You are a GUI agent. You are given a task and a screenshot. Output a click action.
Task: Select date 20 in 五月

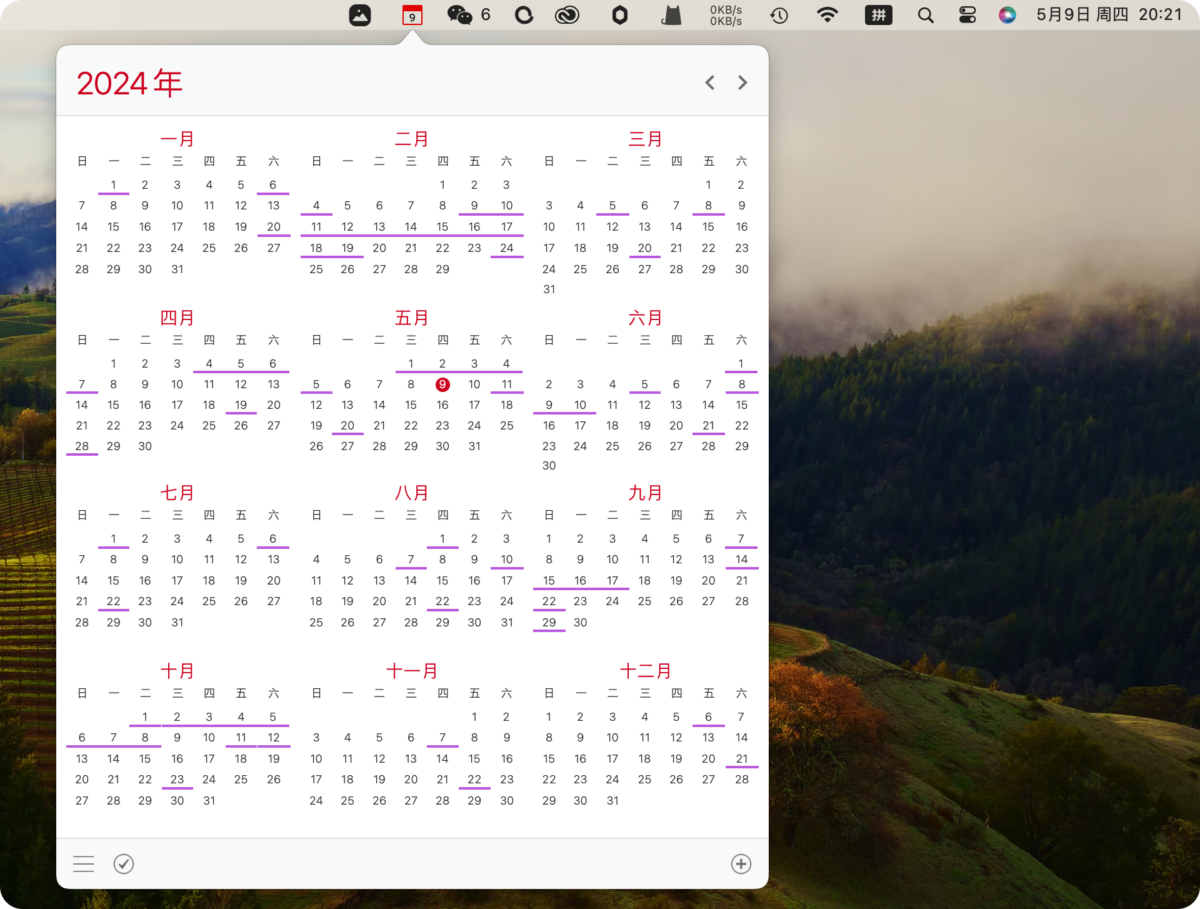(347, 426)
